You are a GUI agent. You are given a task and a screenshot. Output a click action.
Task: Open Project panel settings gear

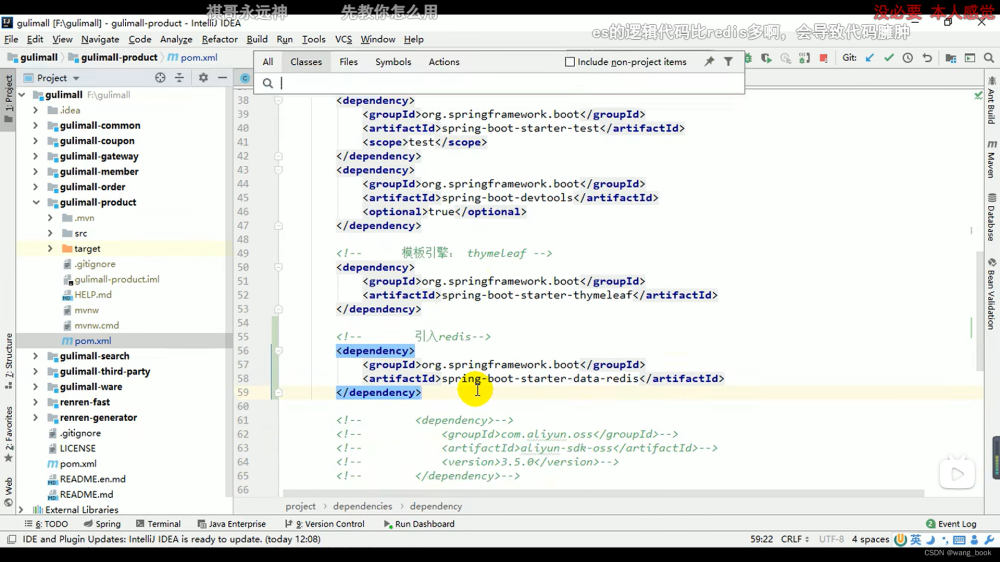[203, 78]
